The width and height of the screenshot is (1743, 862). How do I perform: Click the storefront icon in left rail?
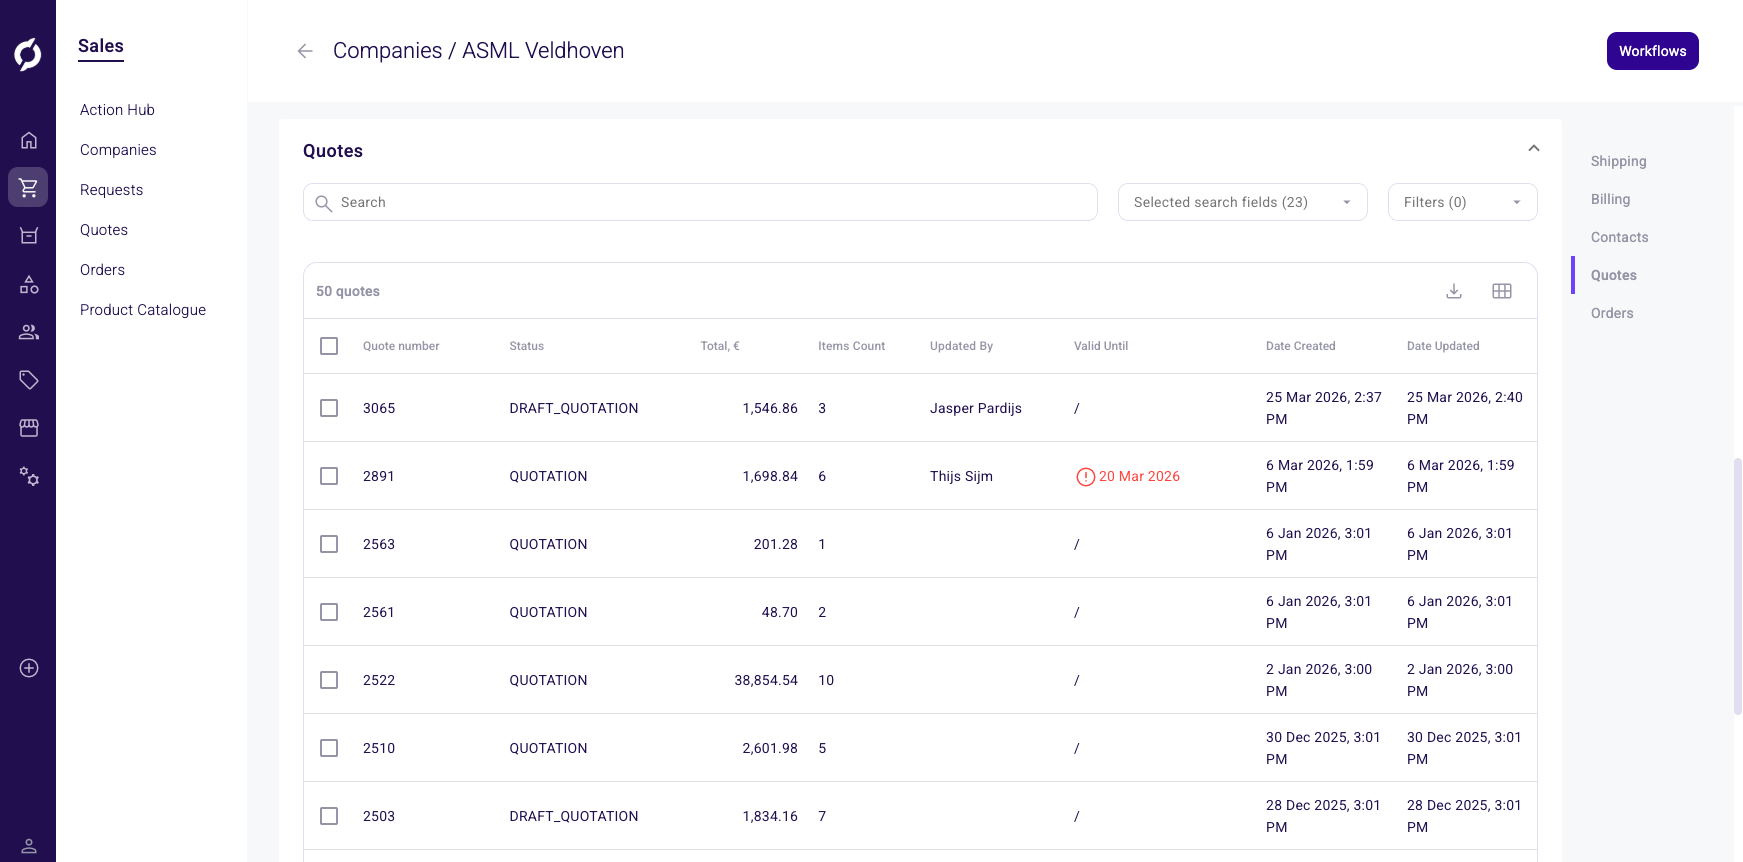(29, 428)
